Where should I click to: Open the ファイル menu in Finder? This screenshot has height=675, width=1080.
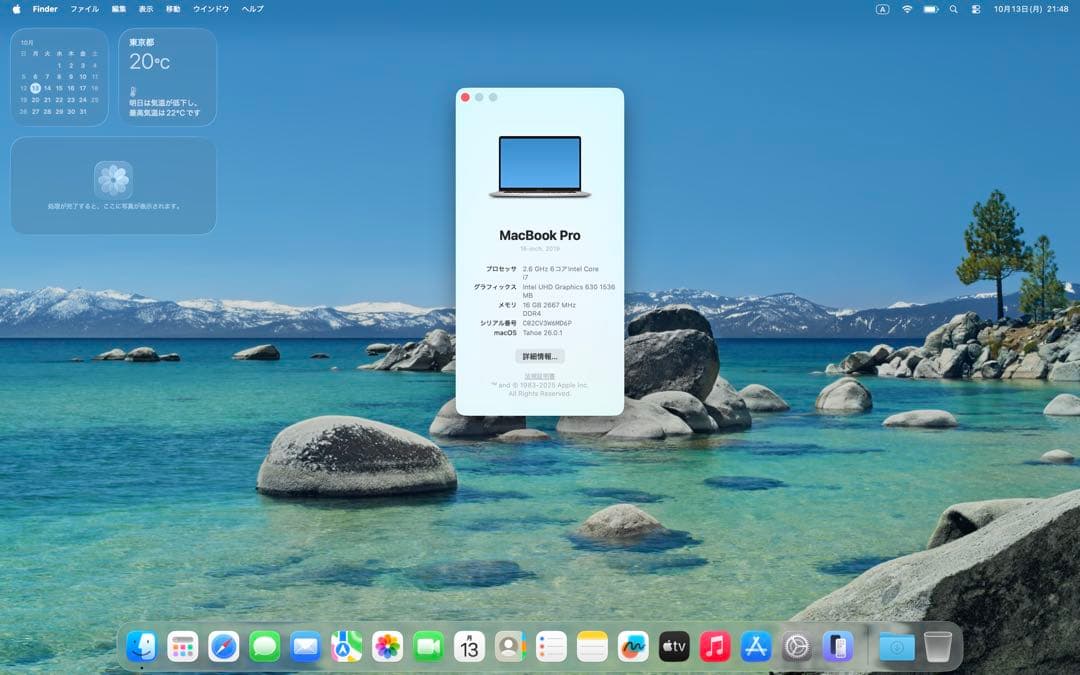[x=85, y=9]
